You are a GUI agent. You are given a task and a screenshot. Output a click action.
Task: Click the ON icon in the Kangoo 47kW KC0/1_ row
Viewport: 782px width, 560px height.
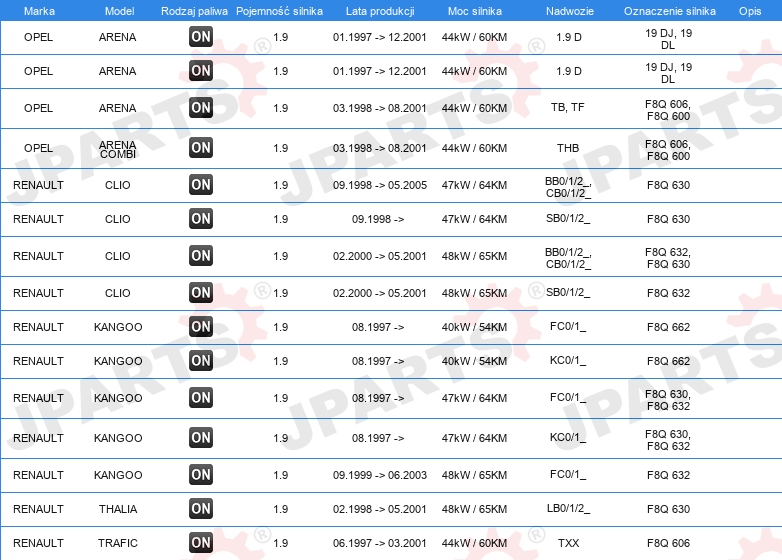coord(201,438)
